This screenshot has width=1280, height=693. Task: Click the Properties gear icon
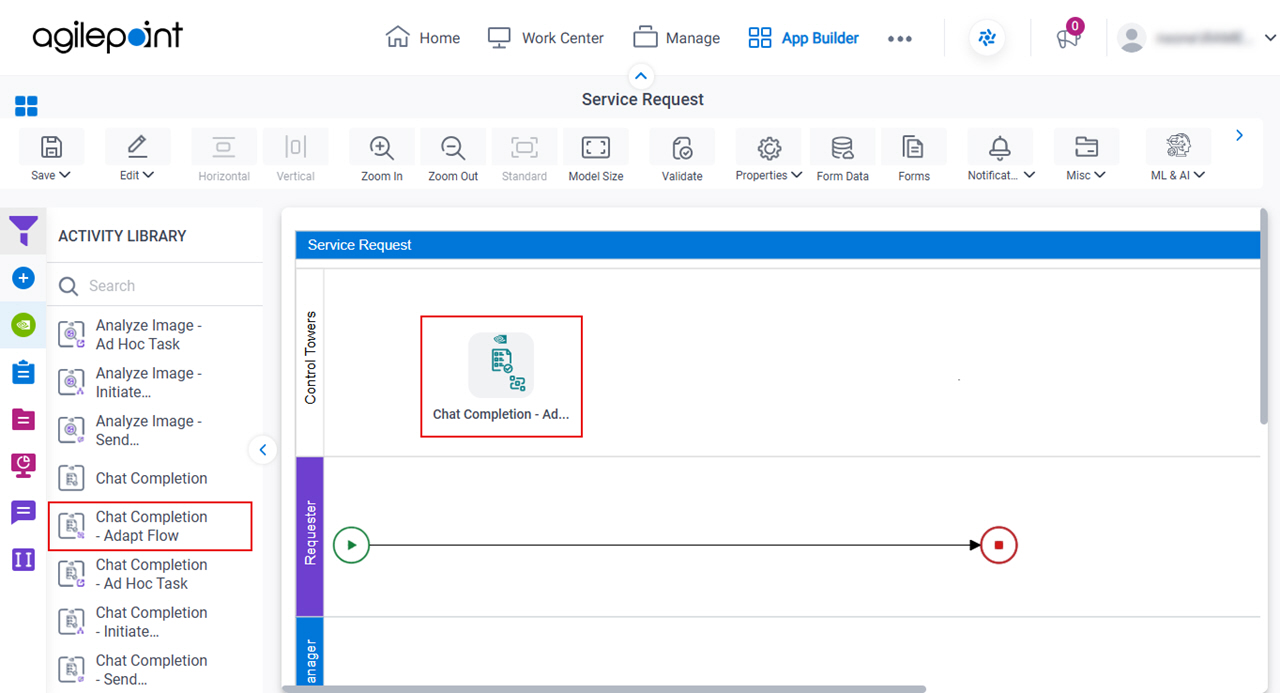pyautogui.click(x=769, y=148)
